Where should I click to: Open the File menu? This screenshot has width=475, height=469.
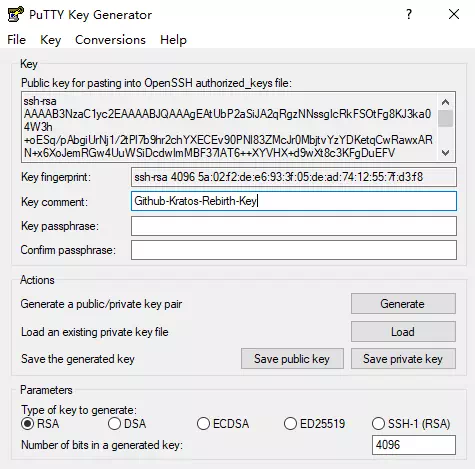coord(16,40)
